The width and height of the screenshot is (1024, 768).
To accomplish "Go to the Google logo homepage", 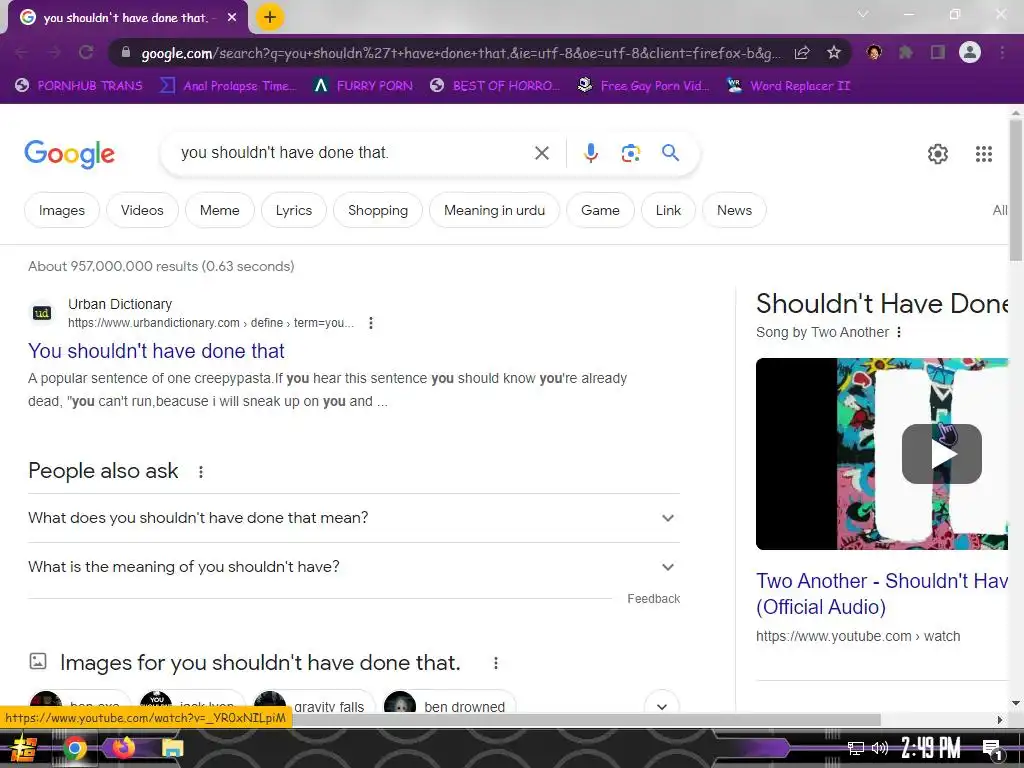I will click(x=70, y=154).
